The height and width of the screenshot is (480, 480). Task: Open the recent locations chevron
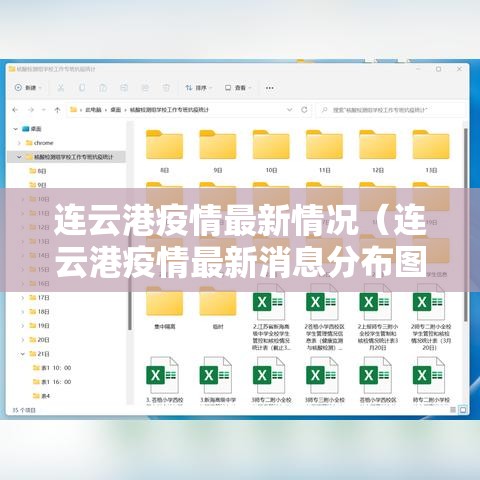tap(44, 110)
